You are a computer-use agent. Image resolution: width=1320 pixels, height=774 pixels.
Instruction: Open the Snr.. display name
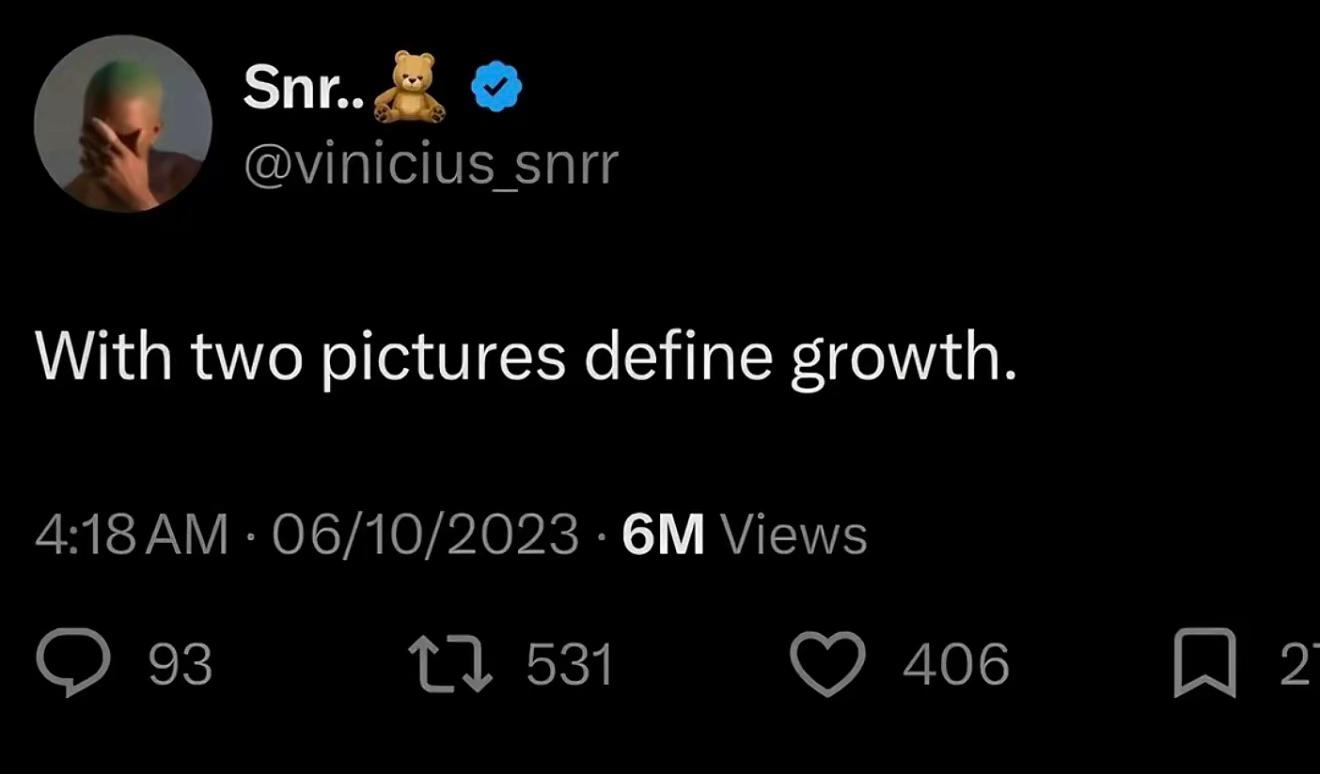click(x=304, y=89)
